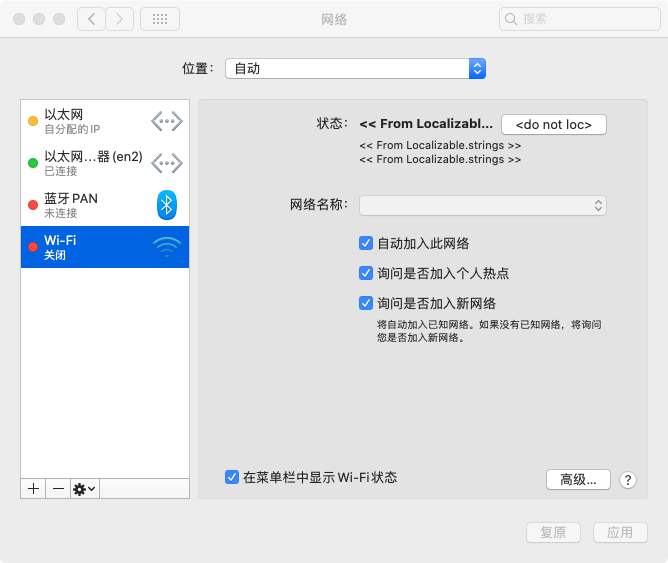Click the magnifier icon in search field
Screen dimensions: 668x563
coord(510,19)
